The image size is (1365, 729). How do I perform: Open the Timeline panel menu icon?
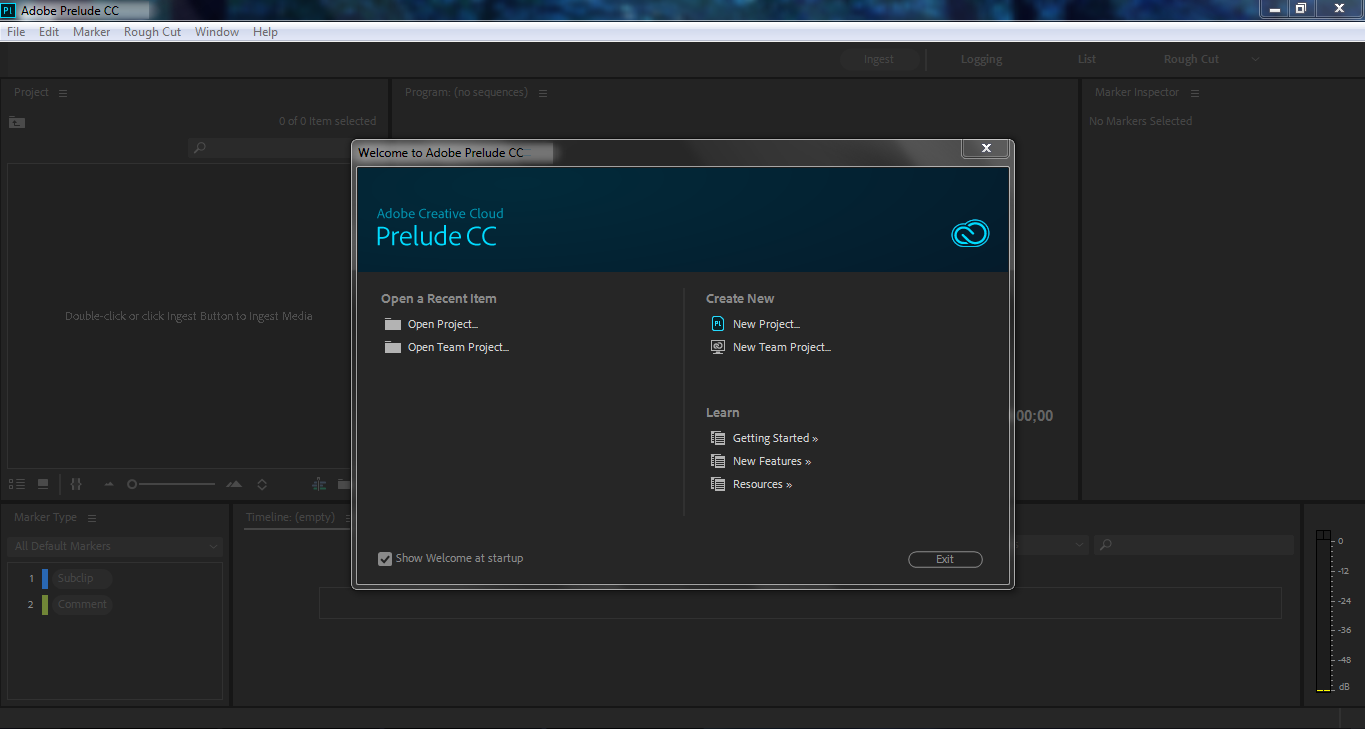point(348,518)
